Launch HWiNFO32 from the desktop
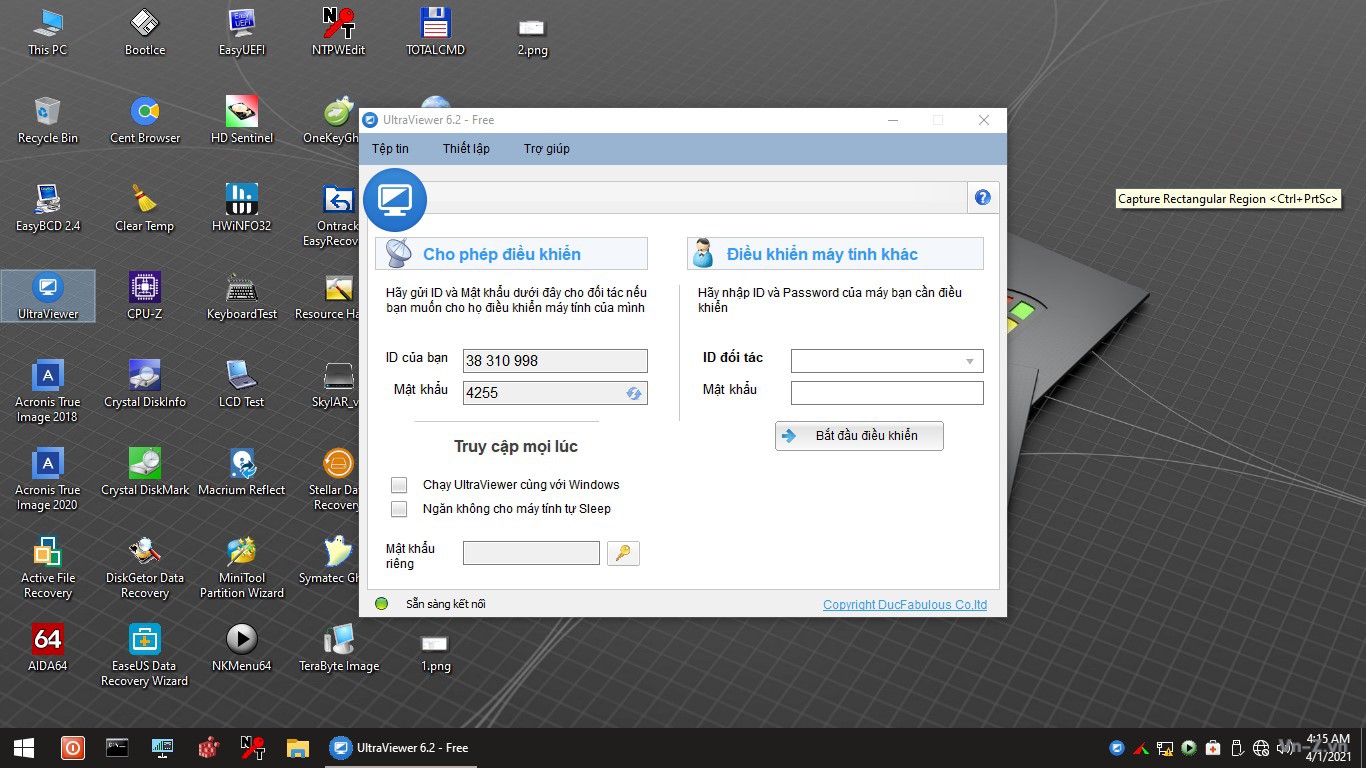 click(x=242, y=208)
